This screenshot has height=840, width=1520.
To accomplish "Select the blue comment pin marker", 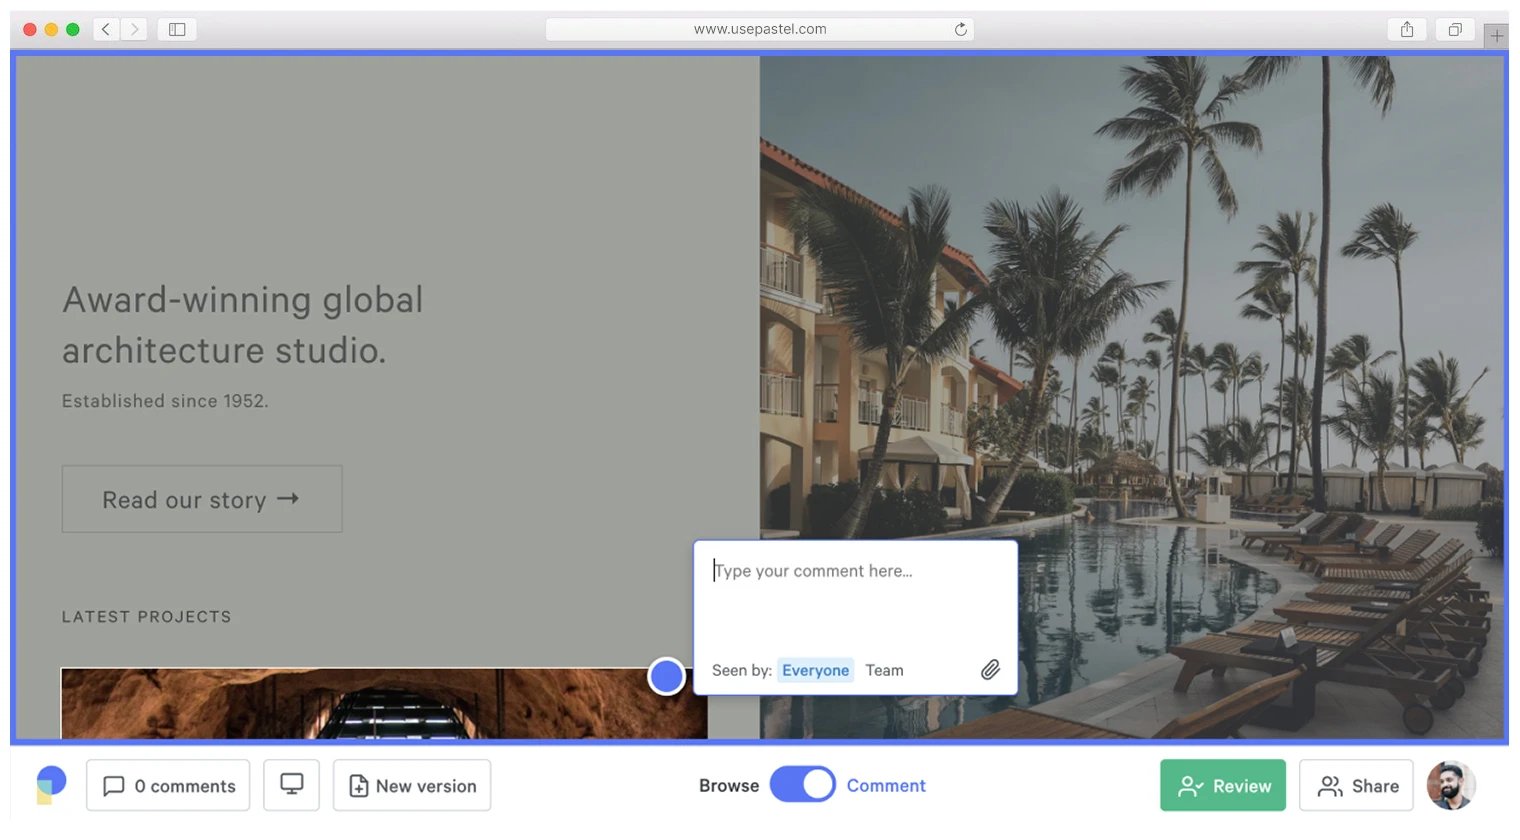I will point(666,676).
